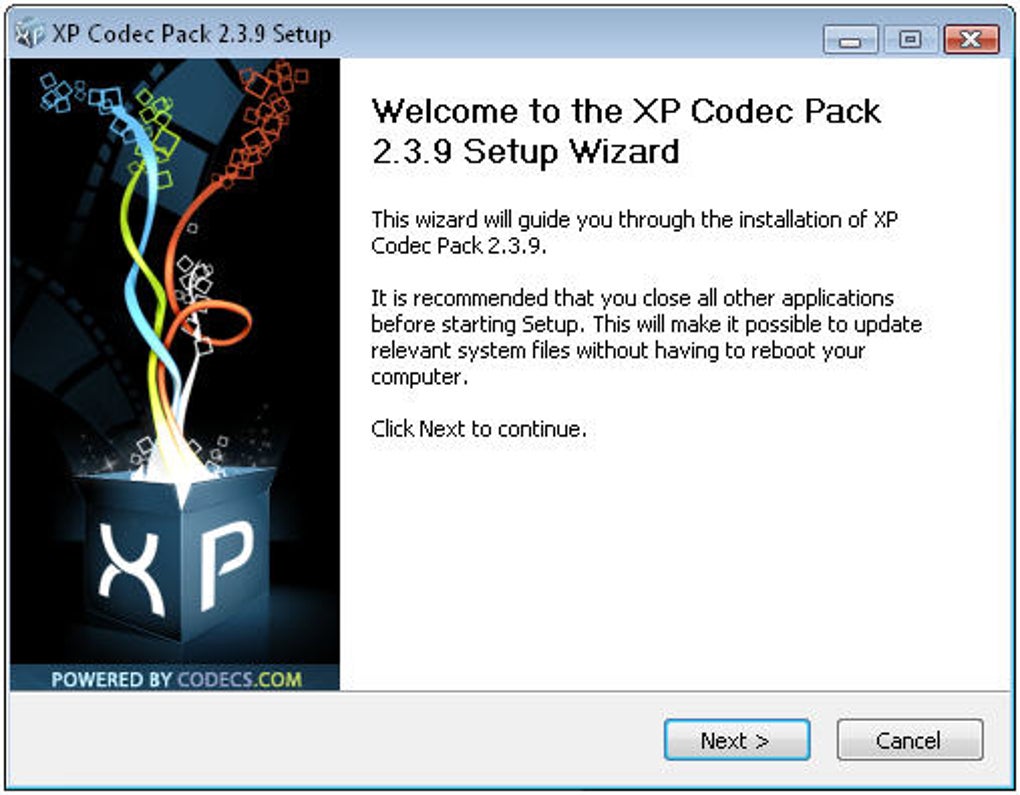Click the 'It is recommended that you close' paragraph
This screenshot has width=1020, height=795.
646,337
